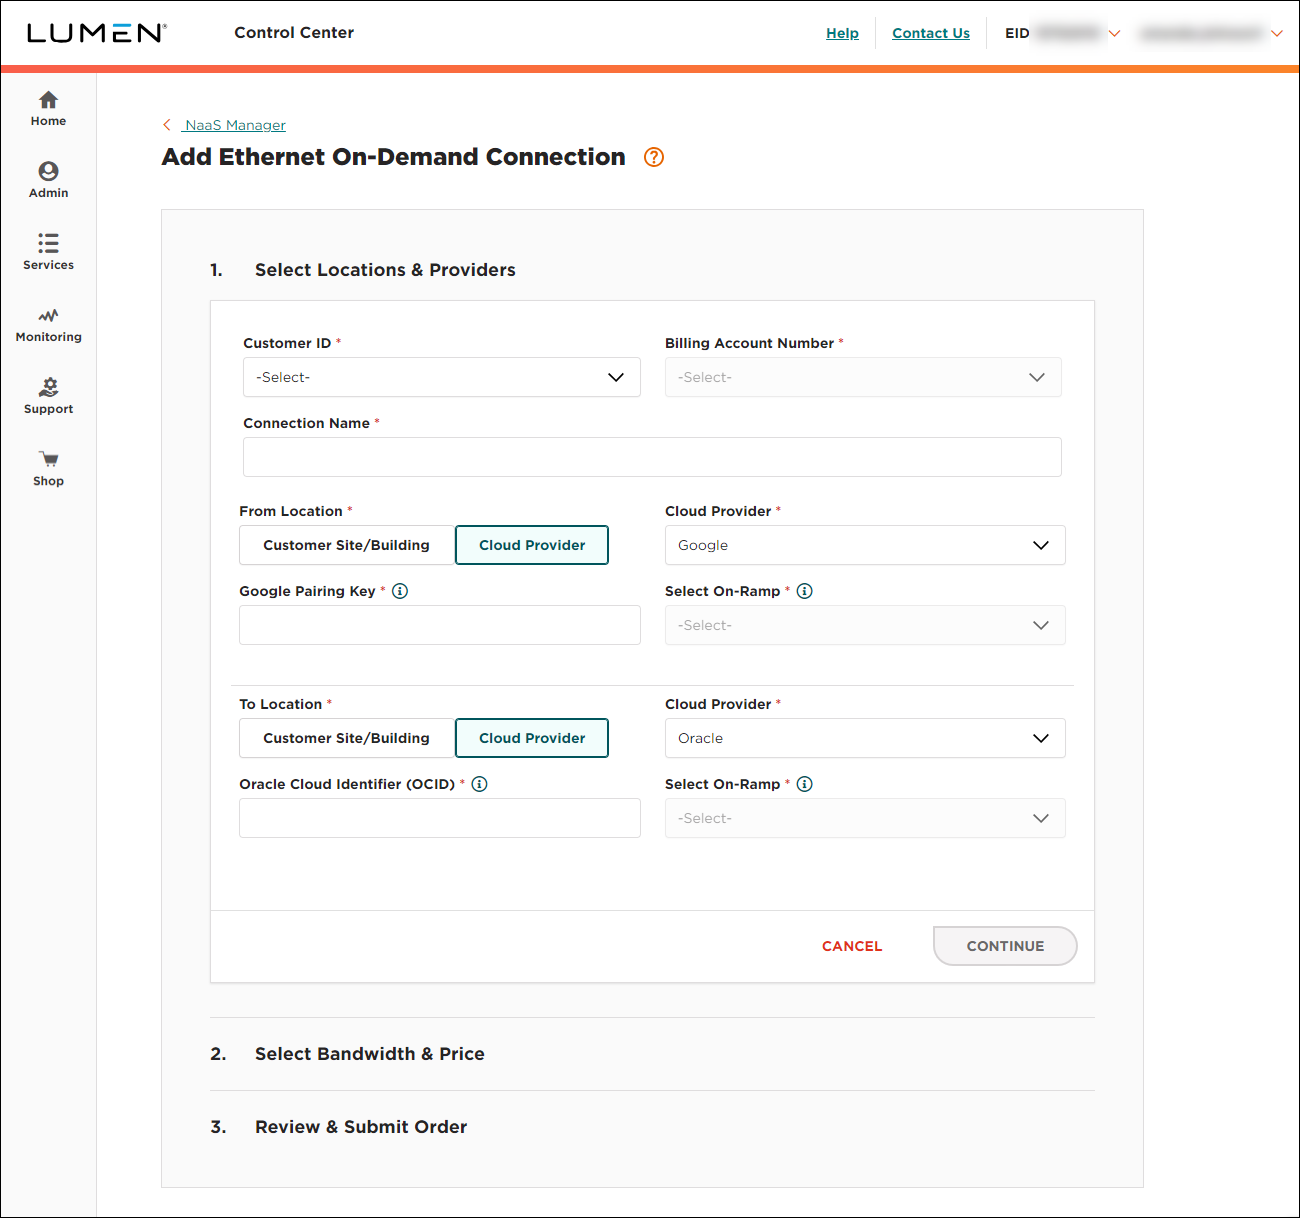Screen dimensions: 1300x1218
Task: Open the Cloud Provider dropdown showing Google
Action: click(865, 545)
